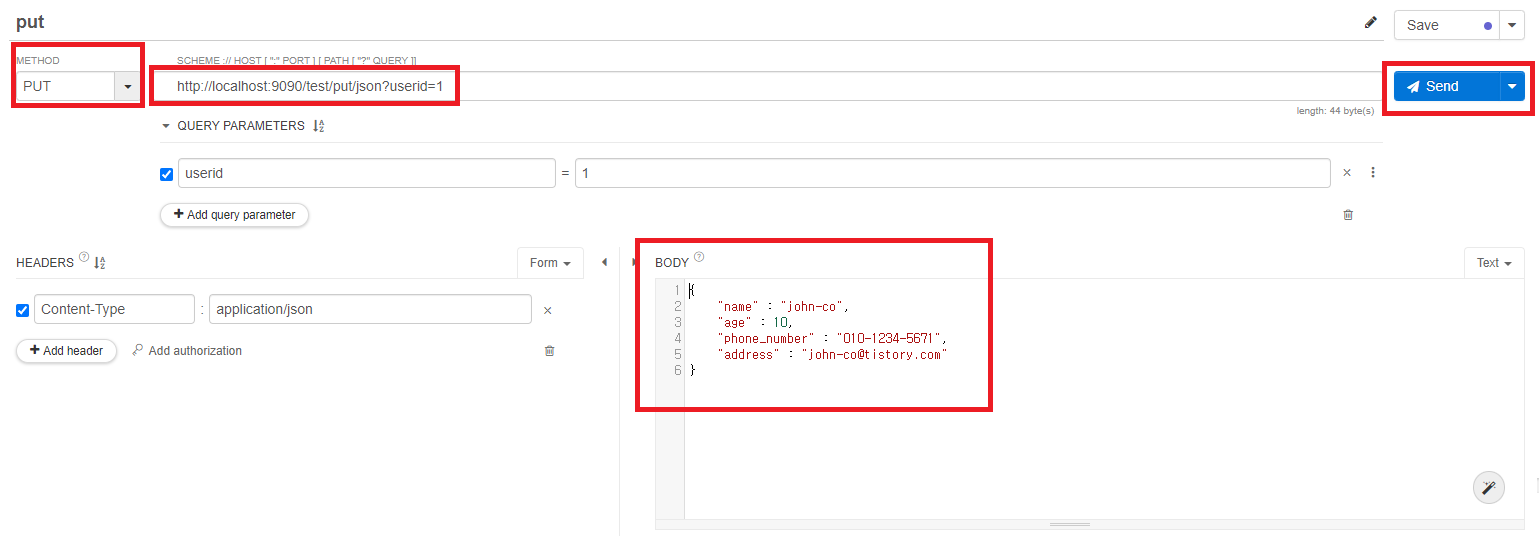This screenshot has width=1539, height=536.
Task: Click the request URL input field
Action: coord(770,86)
